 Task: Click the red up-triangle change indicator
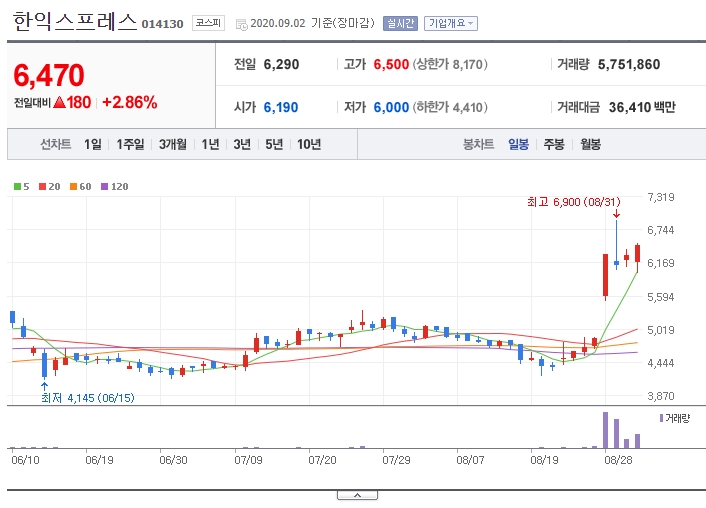click(59, 102)
